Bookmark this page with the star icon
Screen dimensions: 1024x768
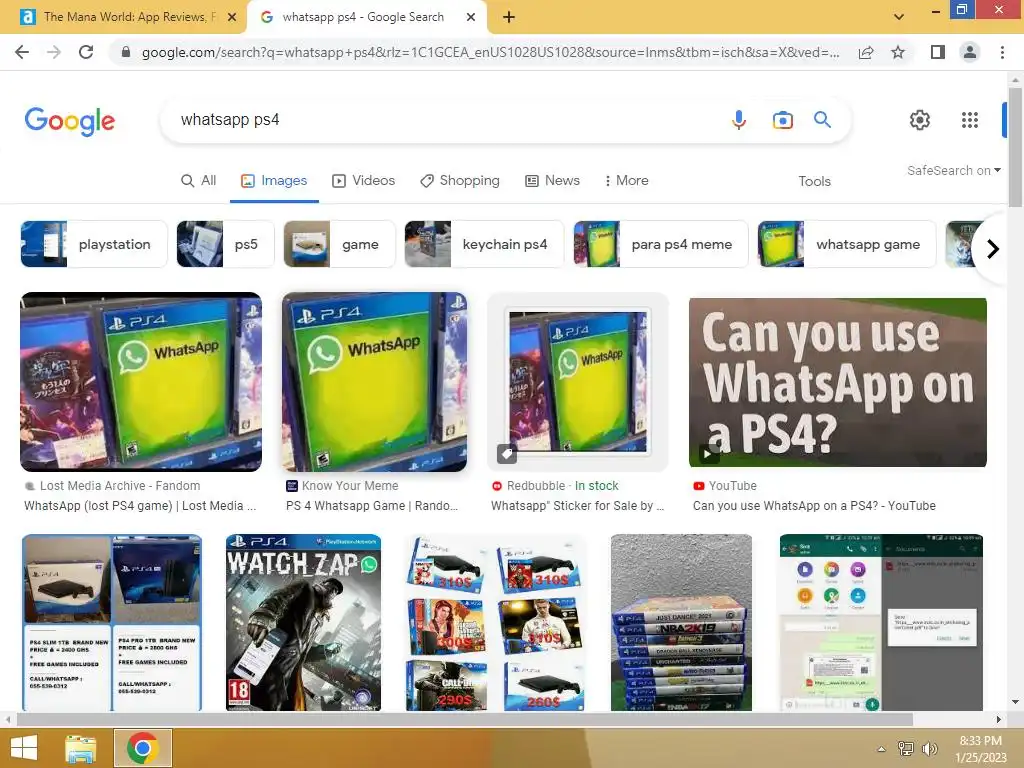(x=898, y=52)
